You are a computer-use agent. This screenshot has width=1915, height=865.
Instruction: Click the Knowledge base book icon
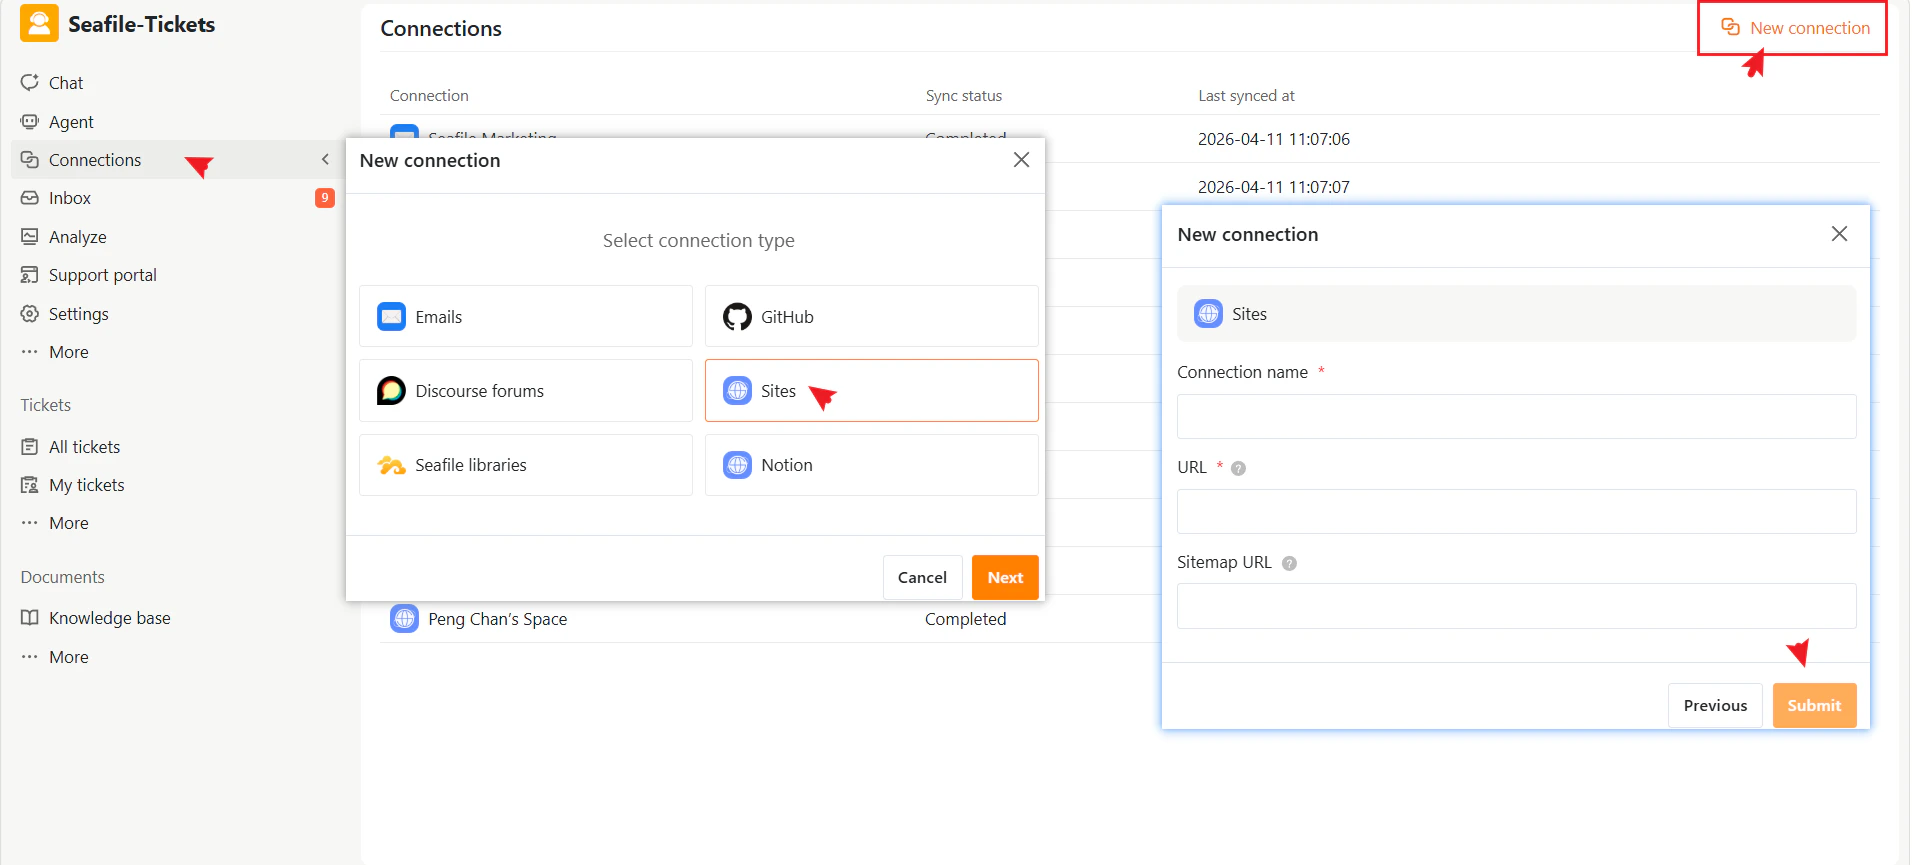coord(30,618)
